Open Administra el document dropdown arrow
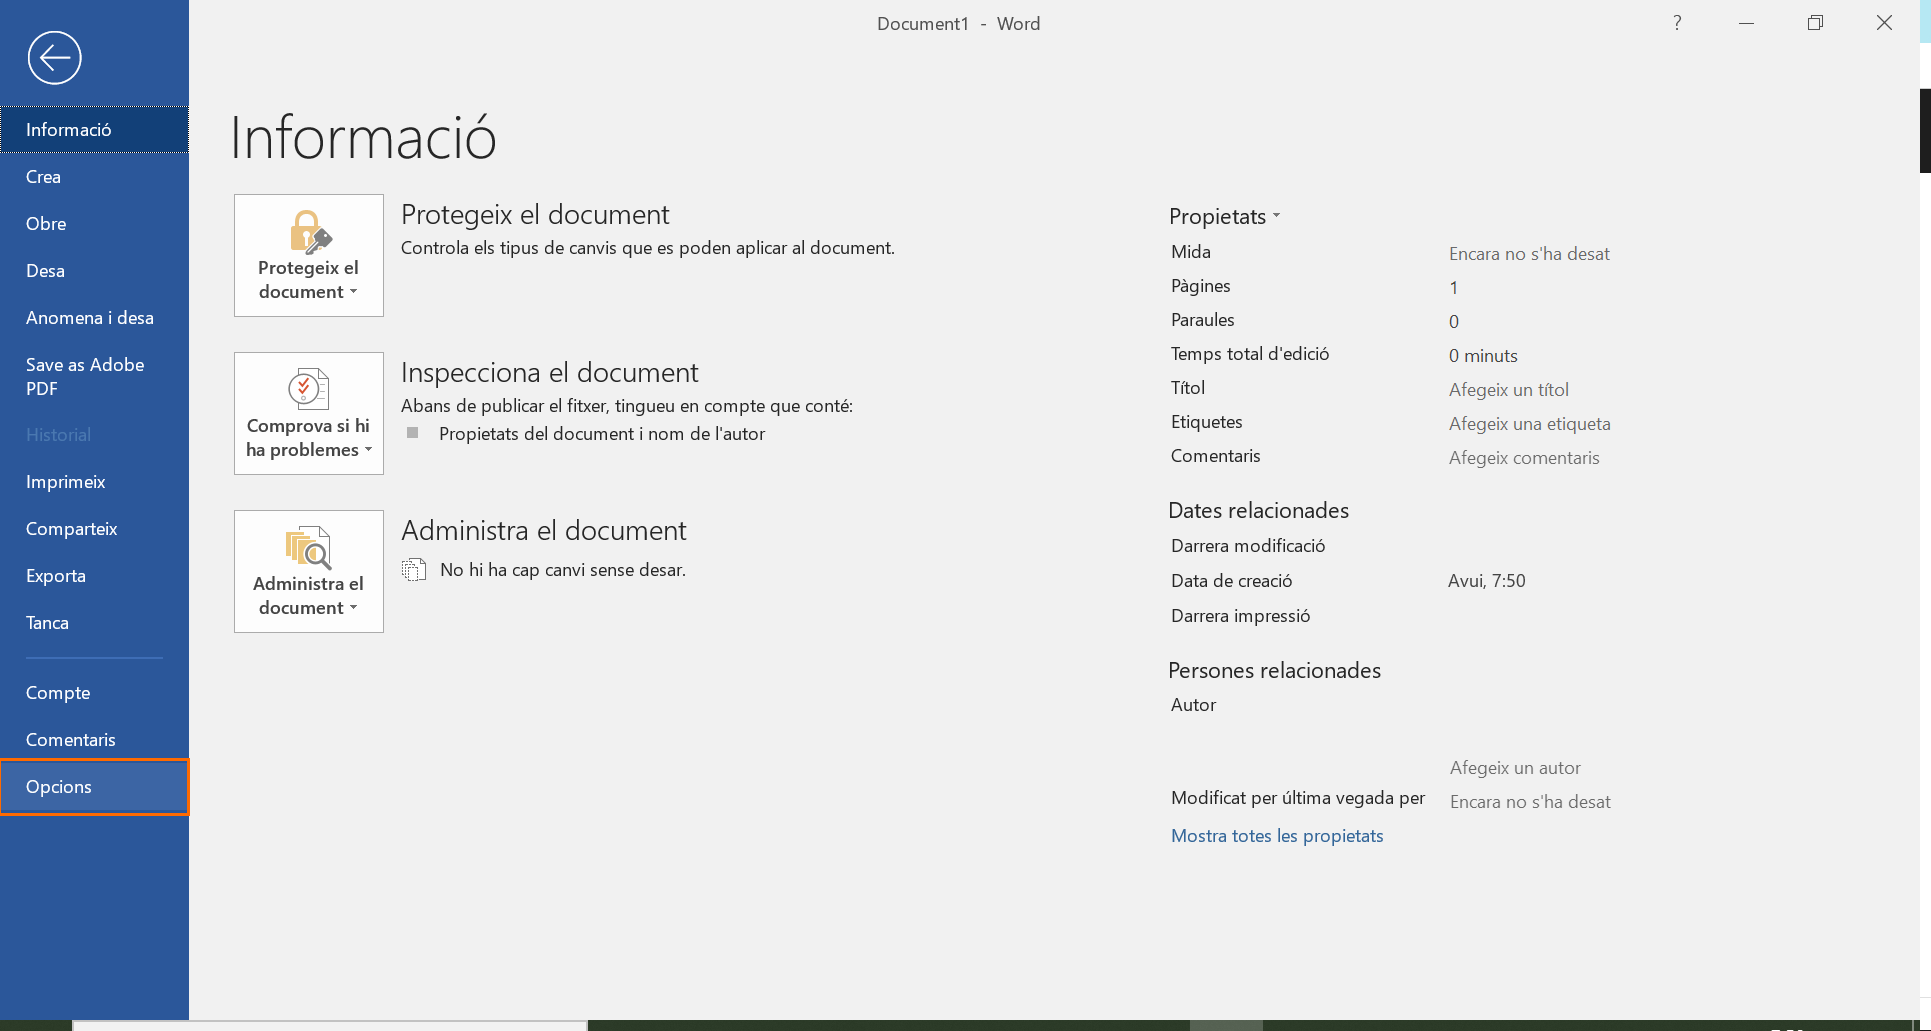The width and height of the screenshot is (1931, 1031). [x=354, y=608]
